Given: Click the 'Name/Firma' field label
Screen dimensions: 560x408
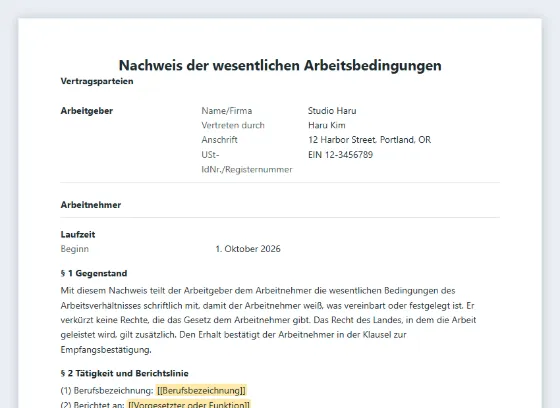Looking at the screenshot, I should tap(227, 111).
